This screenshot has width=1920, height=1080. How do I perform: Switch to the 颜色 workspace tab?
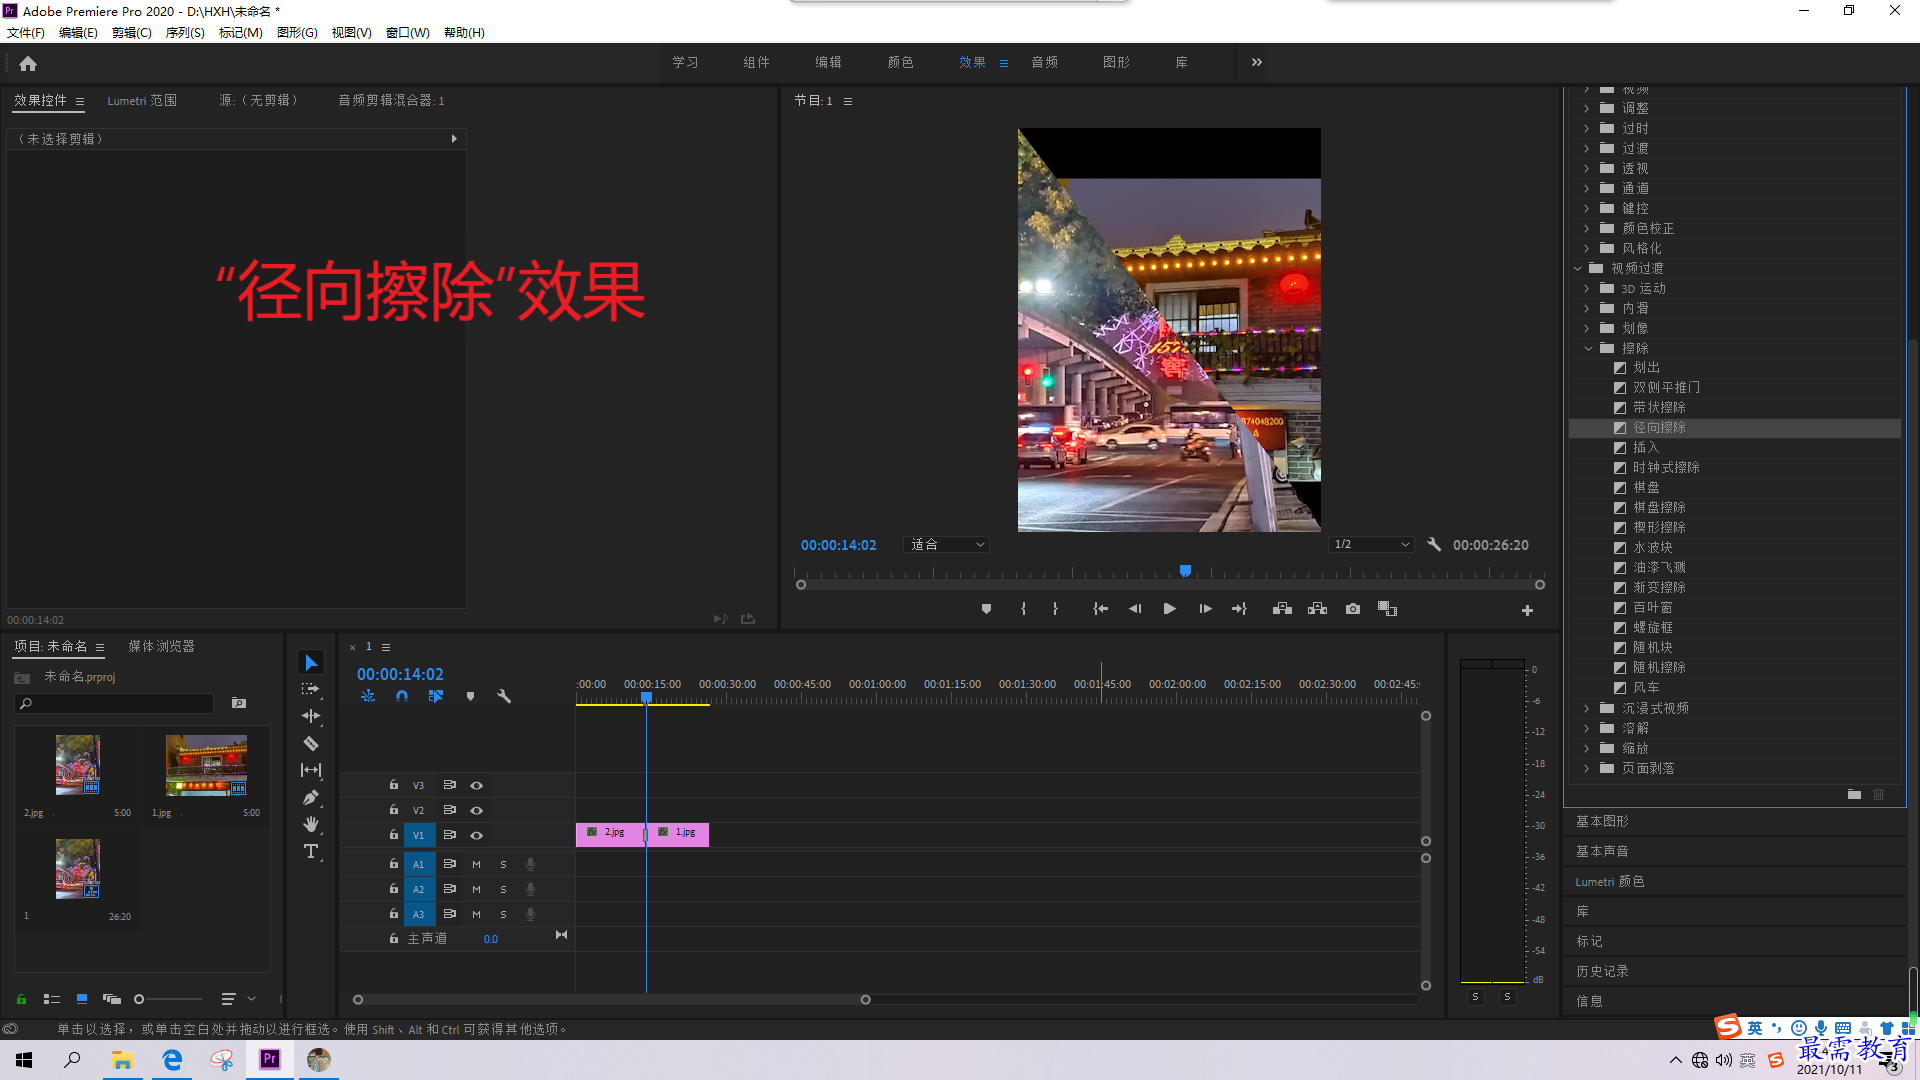[900, 63]
